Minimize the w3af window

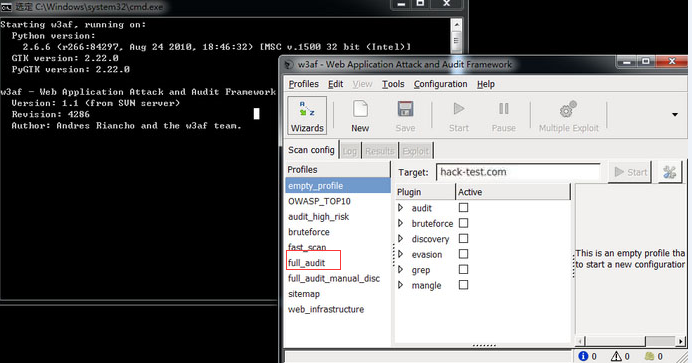click(x=627, y=61)
